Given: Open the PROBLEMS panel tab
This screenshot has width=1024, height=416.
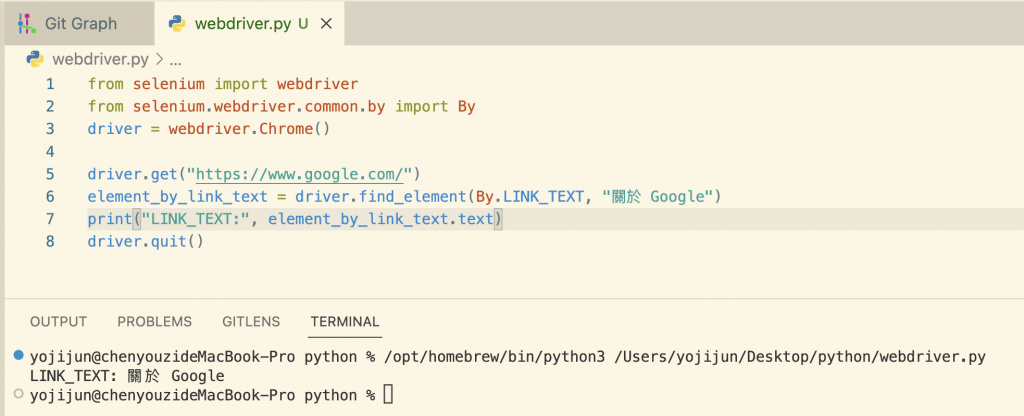Looking at the screenshot, I should click(155, 321).
